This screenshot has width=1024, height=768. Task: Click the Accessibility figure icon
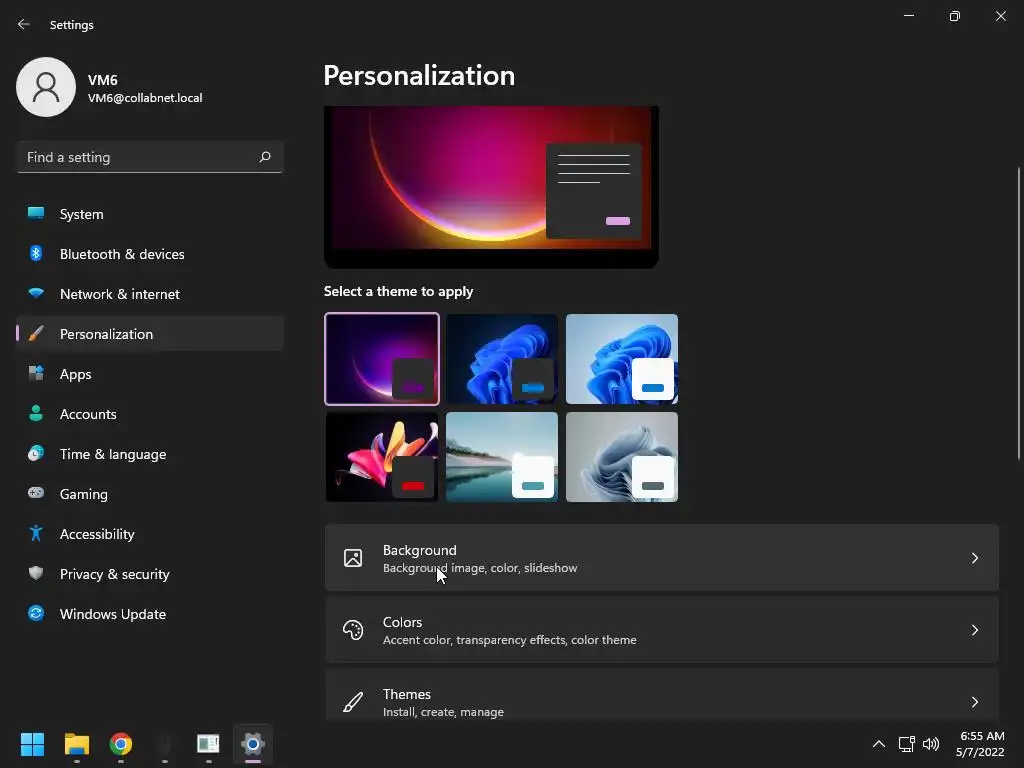(36, 534)
